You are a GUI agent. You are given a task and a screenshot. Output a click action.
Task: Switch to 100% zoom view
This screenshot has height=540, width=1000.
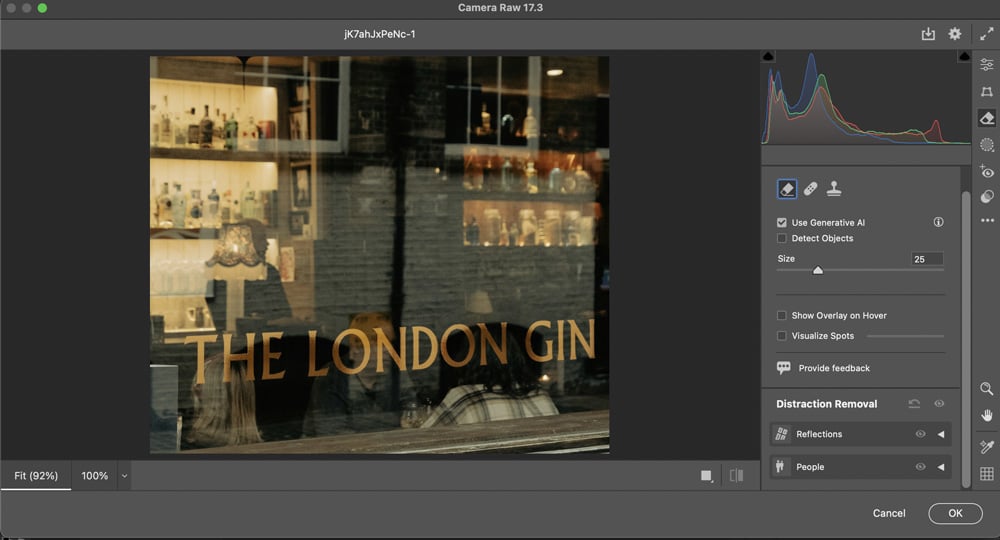pyautogui.click(x=95, y=476)
